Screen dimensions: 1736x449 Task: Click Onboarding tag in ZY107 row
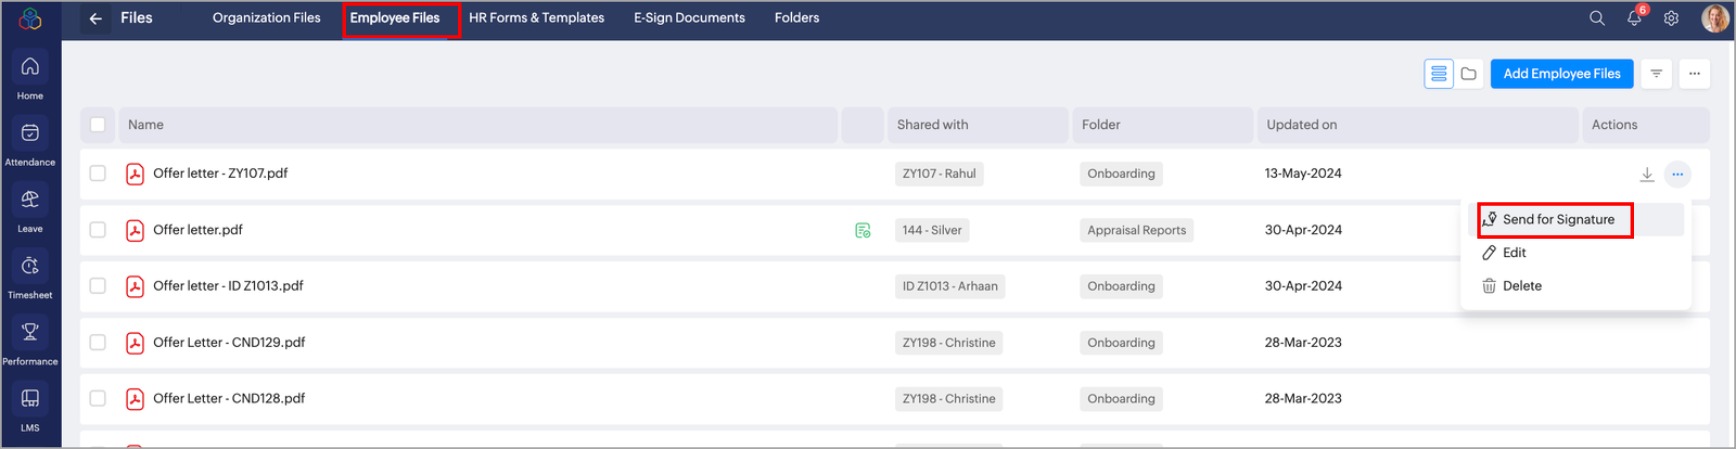click(x=1121, y=174)
